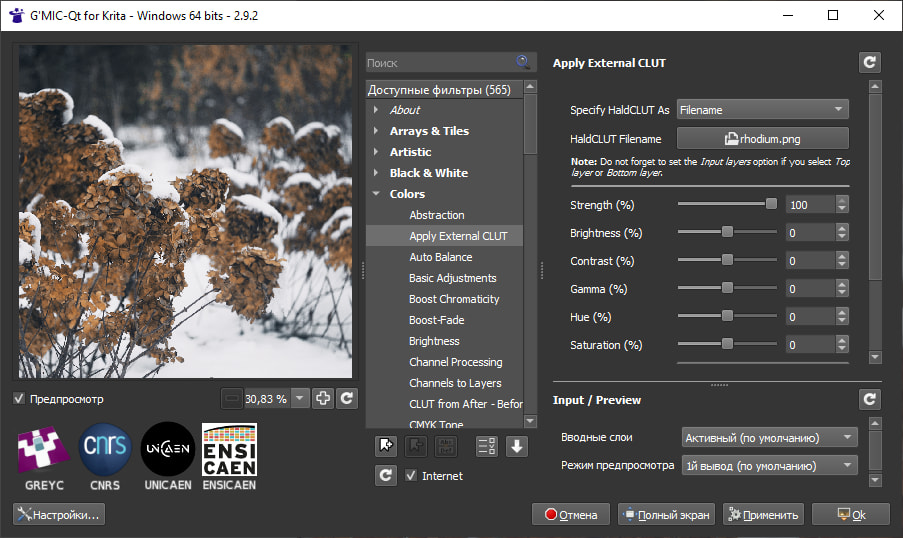Click the add fave bookmark icon

point(386,446)
